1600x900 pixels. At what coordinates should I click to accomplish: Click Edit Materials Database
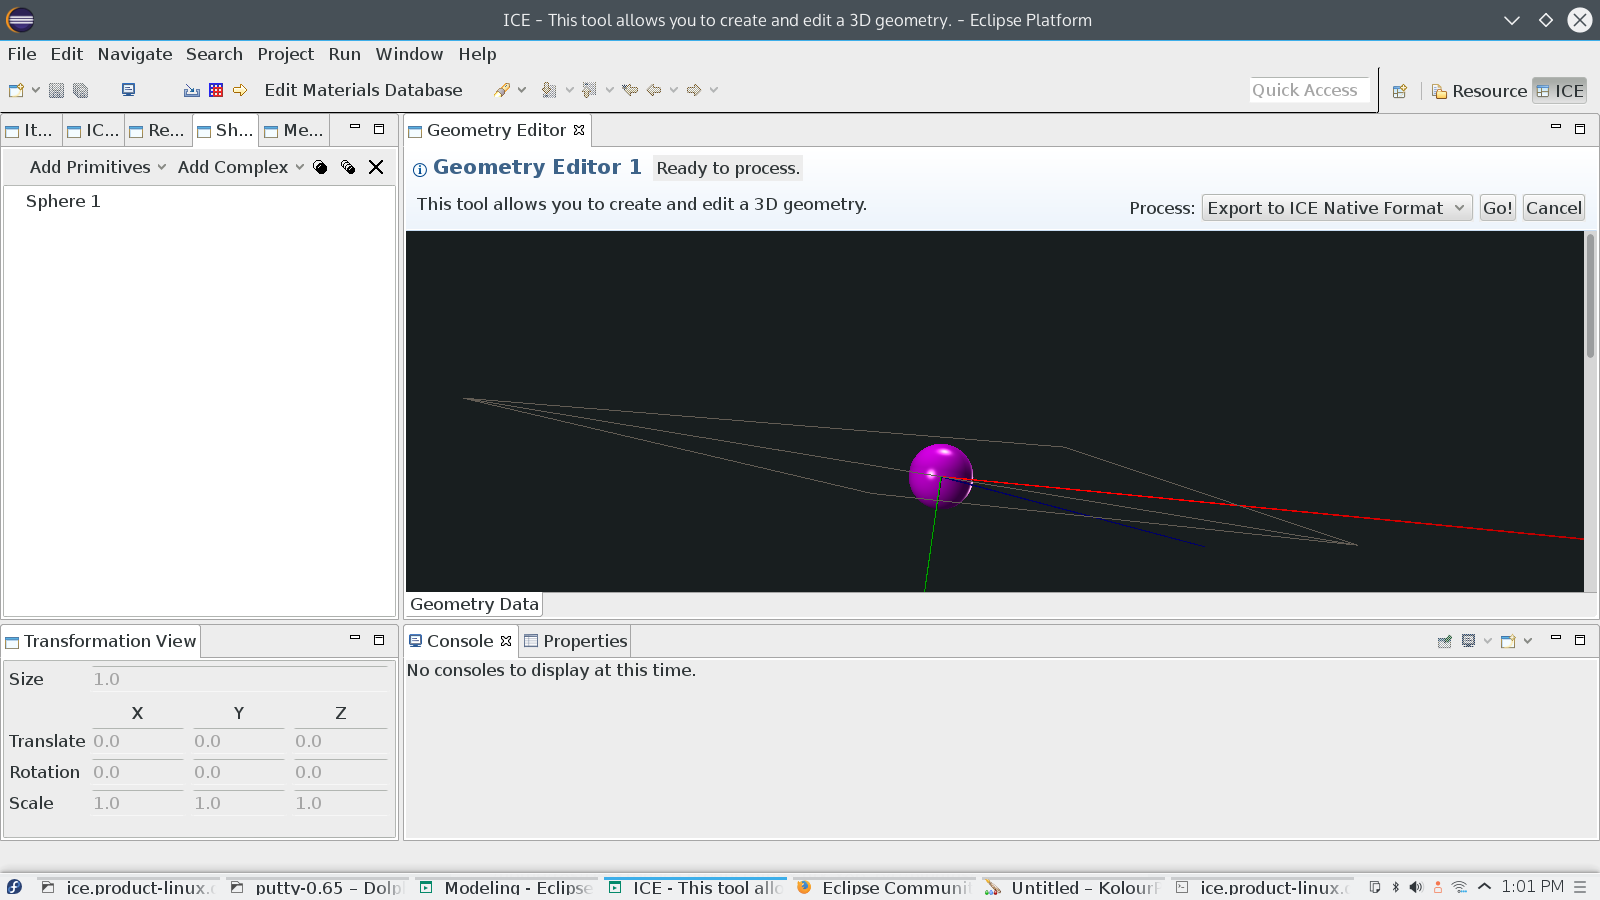(x=363, y=90)
